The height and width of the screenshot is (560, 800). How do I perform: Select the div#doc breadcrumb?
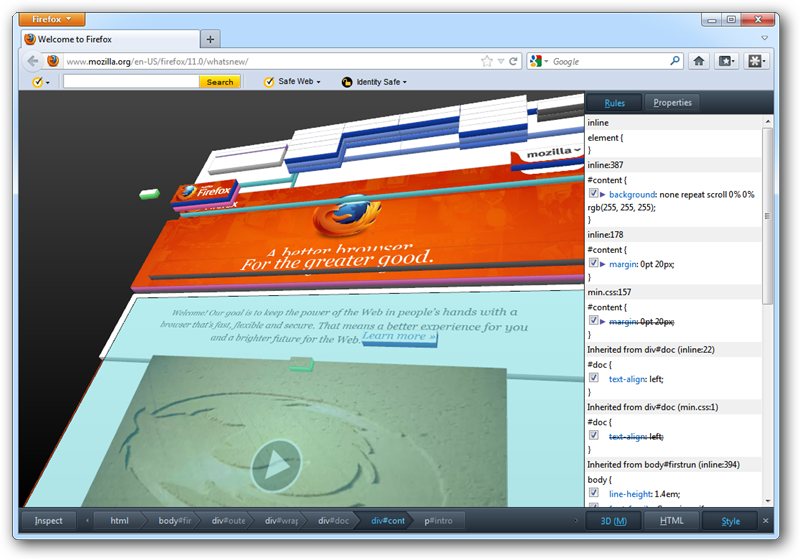click(x=334, y=521)
